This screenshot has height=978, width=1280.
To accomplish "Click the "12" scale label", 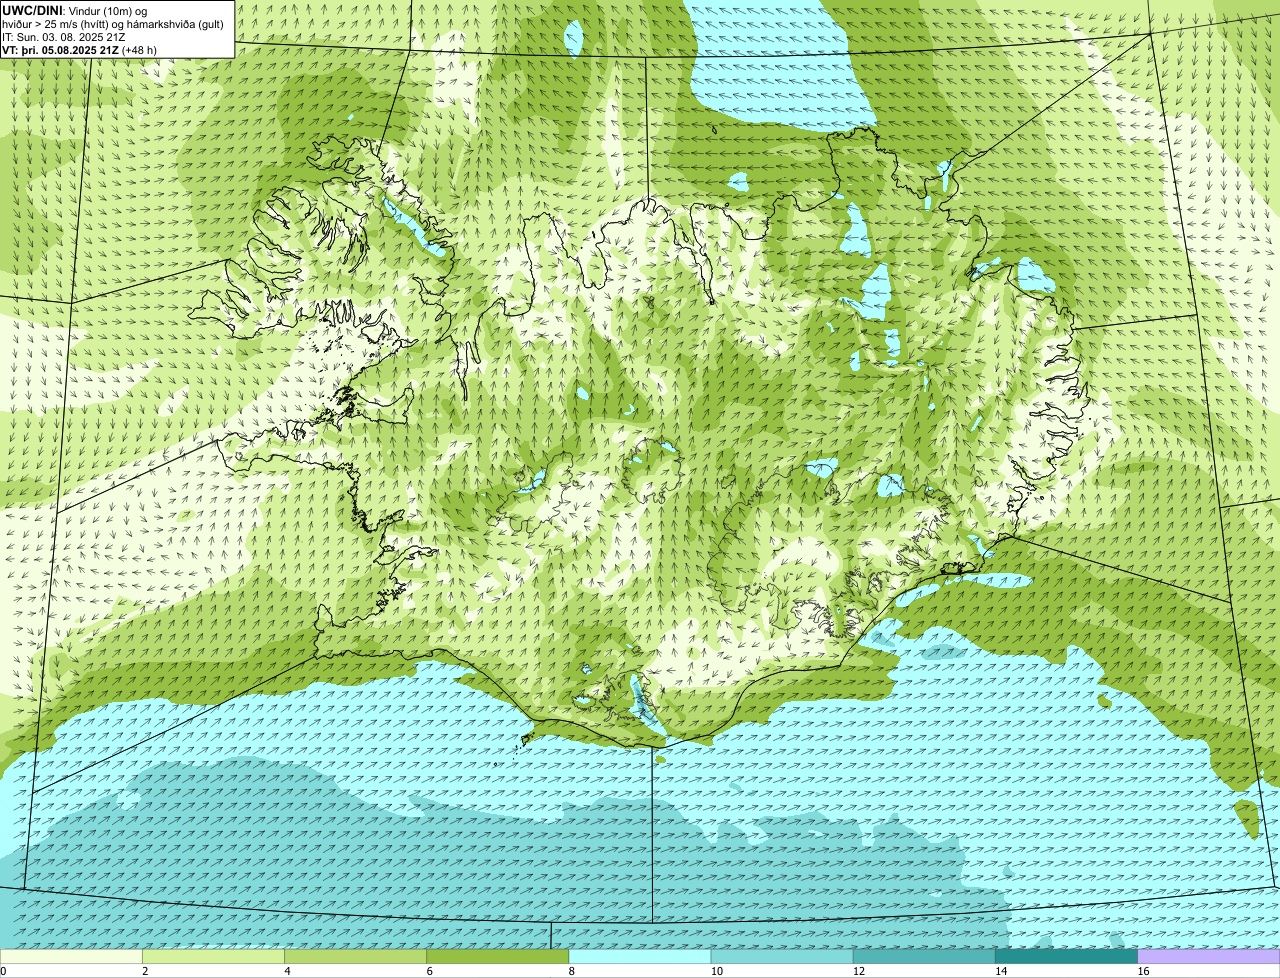I will coord(859,971).
